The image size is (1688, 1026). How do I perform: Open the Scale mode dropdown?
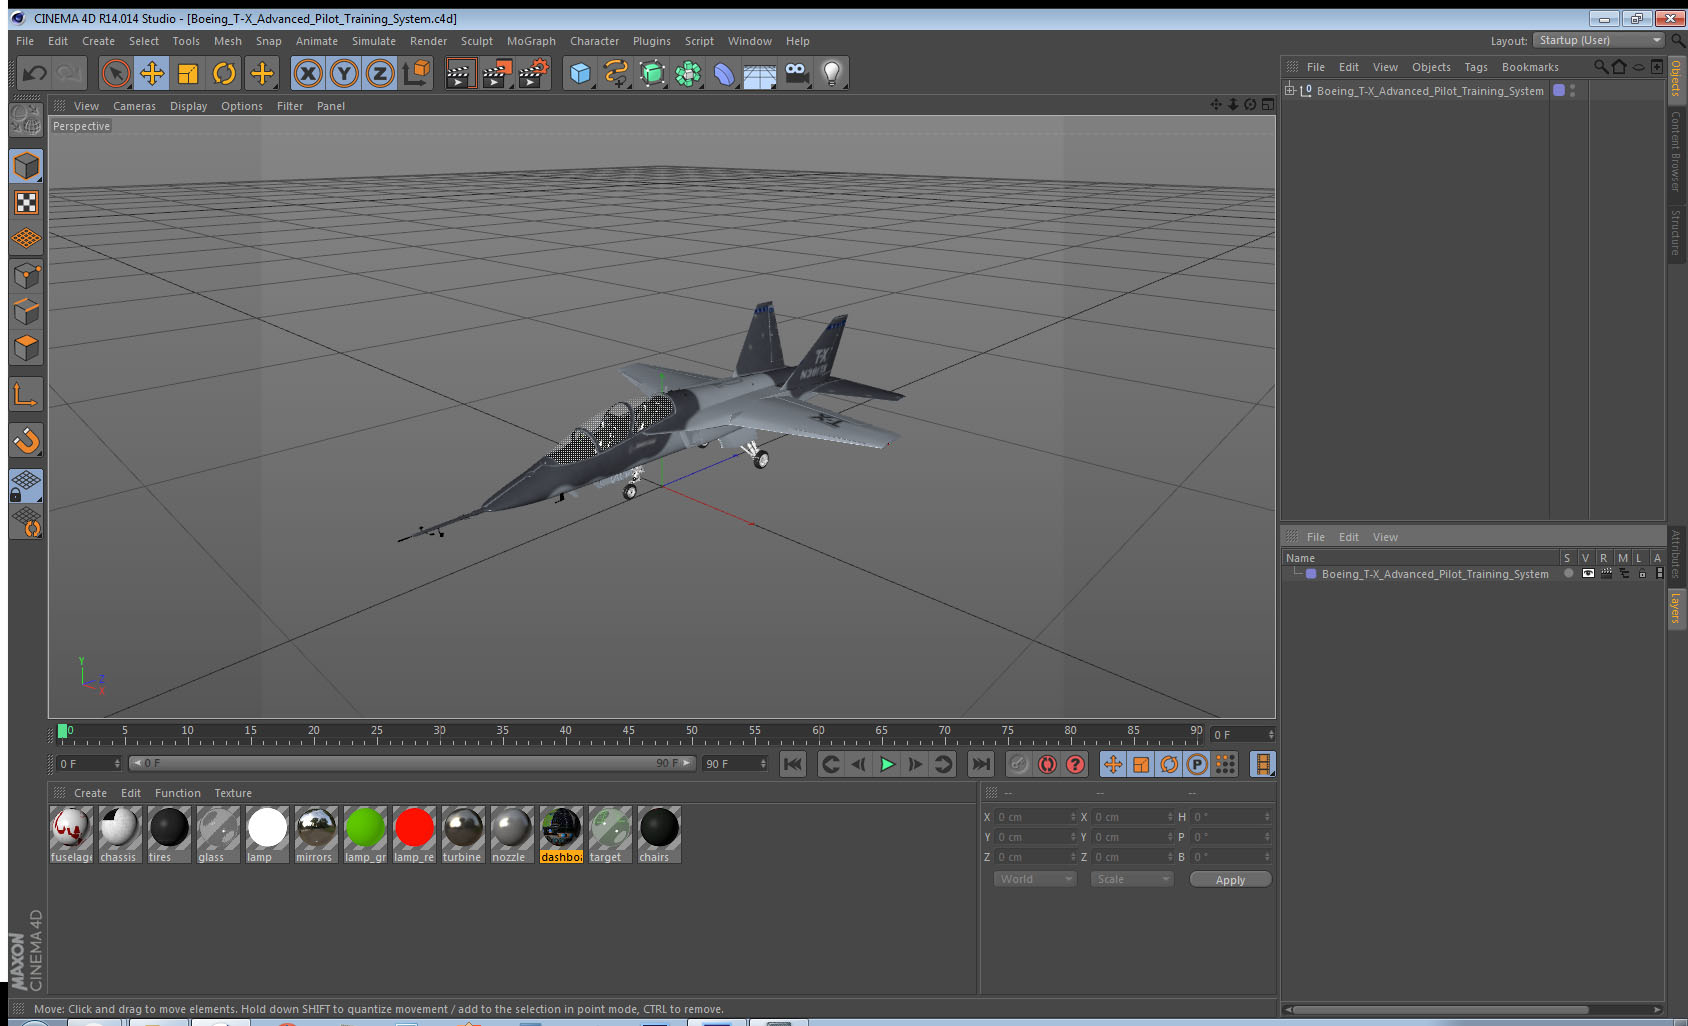1131,879
